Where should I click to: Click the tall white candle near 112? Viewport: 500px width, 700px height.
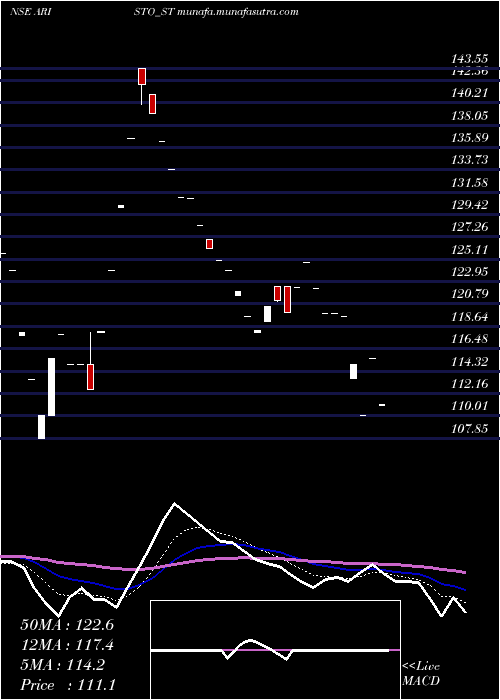(51, 387)
